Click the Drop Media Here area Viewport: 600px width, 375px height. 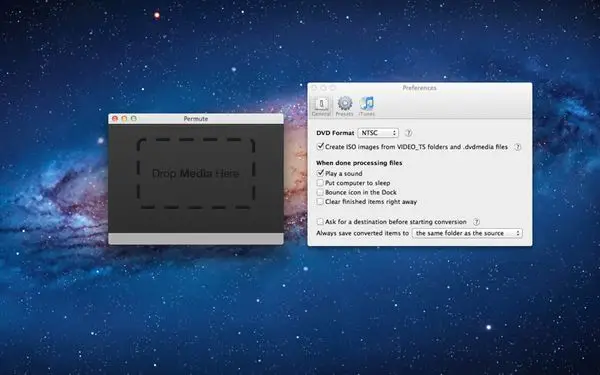(196, 173)
